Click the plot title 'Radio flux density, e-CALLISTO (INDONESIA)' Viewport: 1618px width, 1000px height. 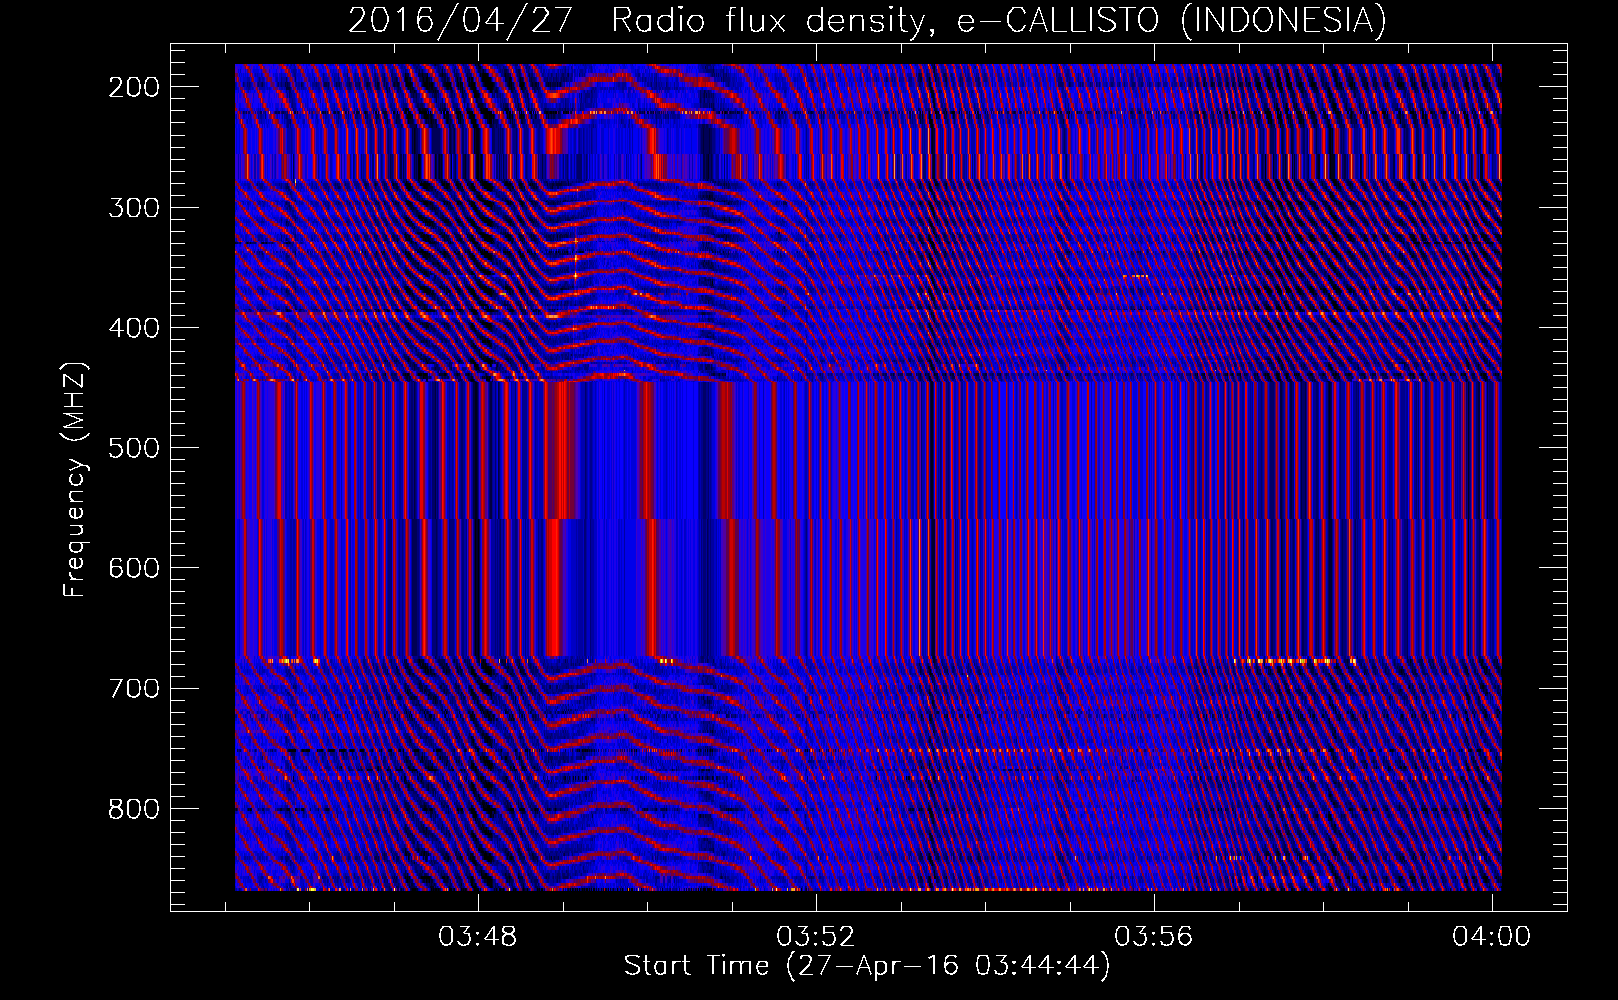coord(998,20)
